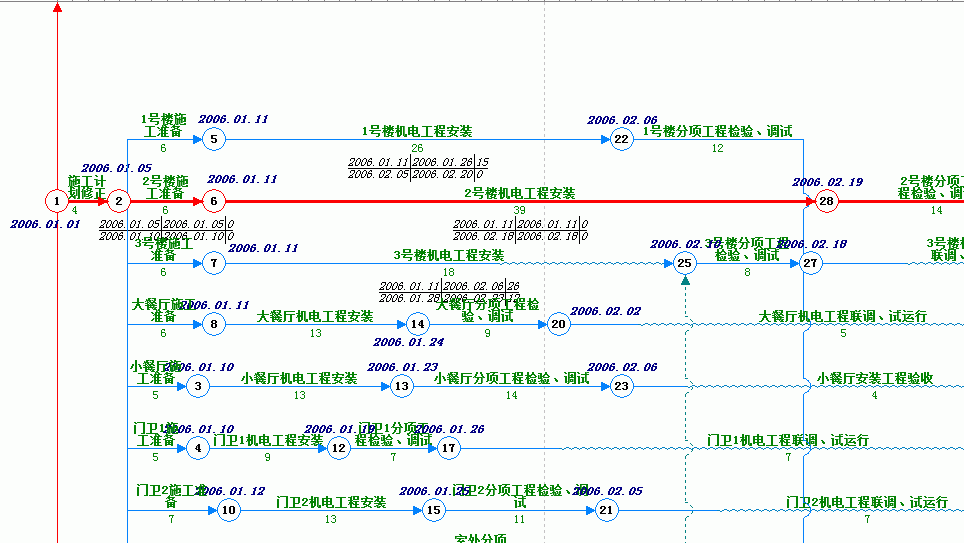Click task 小餐厅分项工程检验、调试
The width and height of the screenshot is (964, 543).
pos(512,378)
